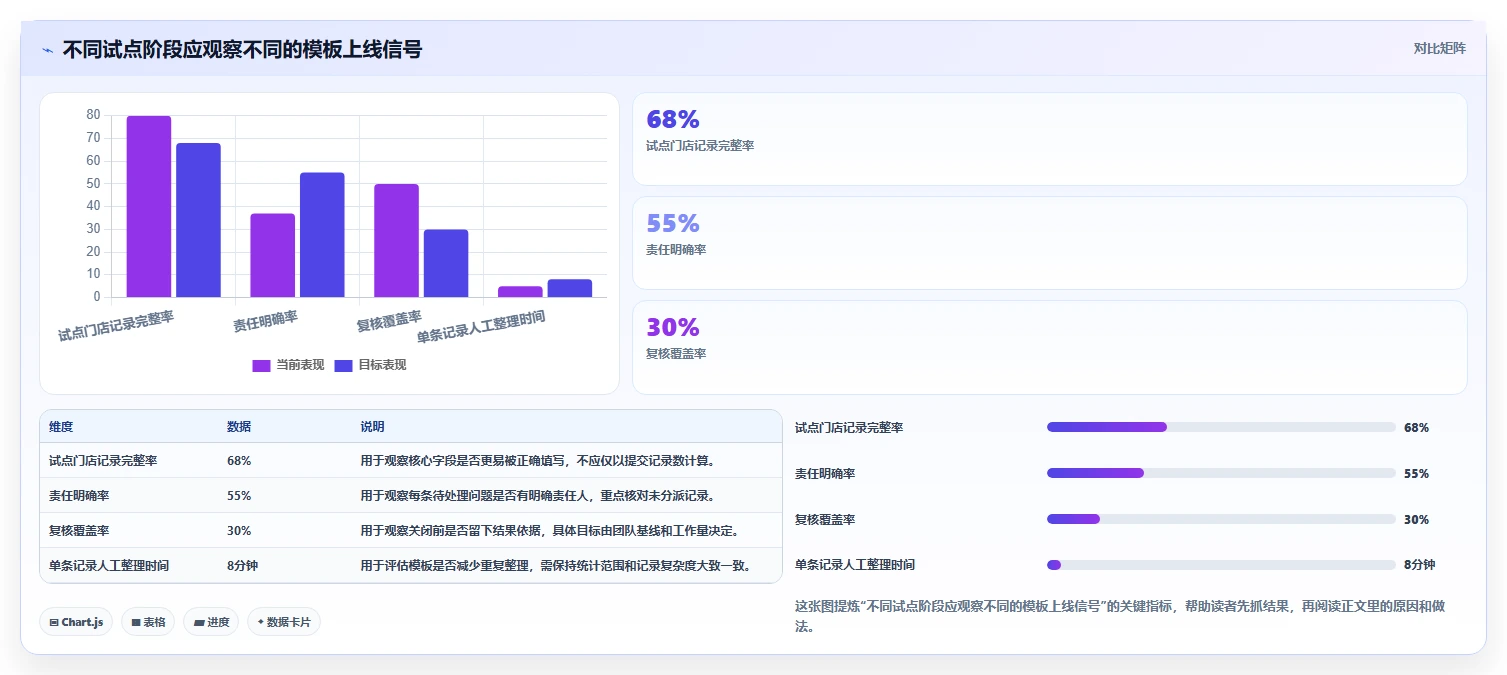Click the 单条记录人工整理时间 progress bar

click(x=1221, y=565)
